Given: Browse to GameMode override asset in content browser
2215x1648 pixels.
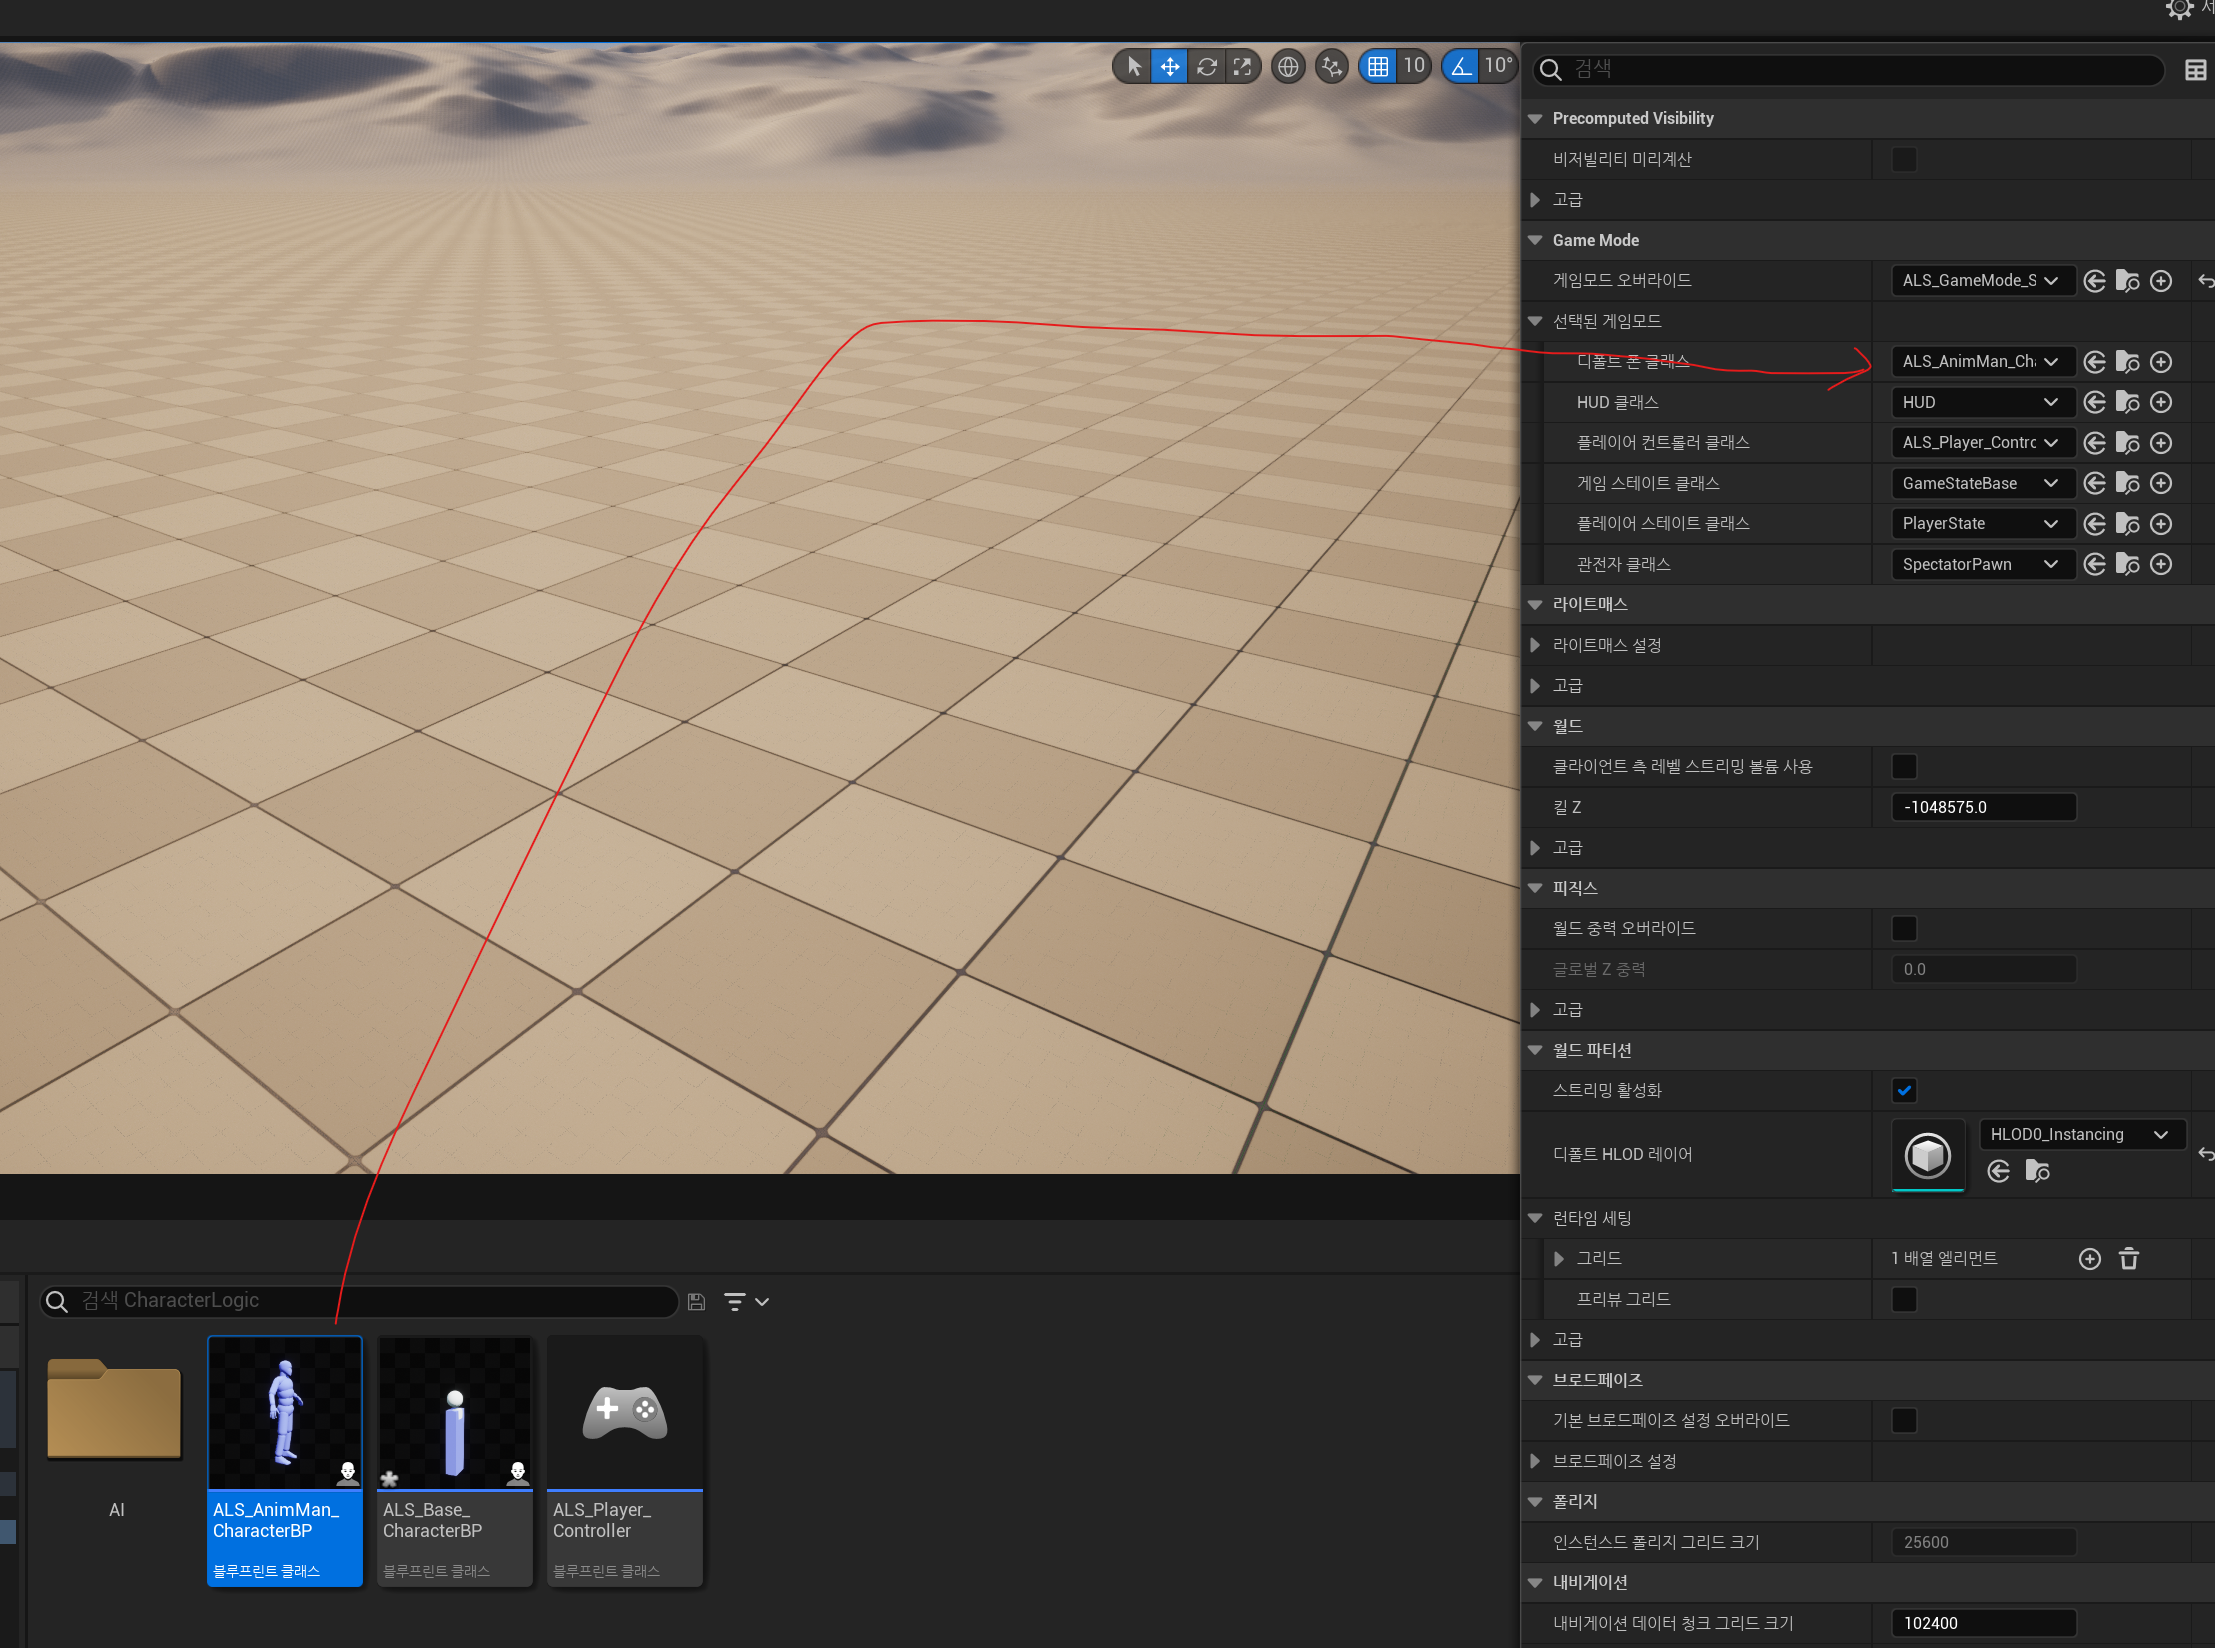Looking at the screenshot, I should click(2127, 281).
